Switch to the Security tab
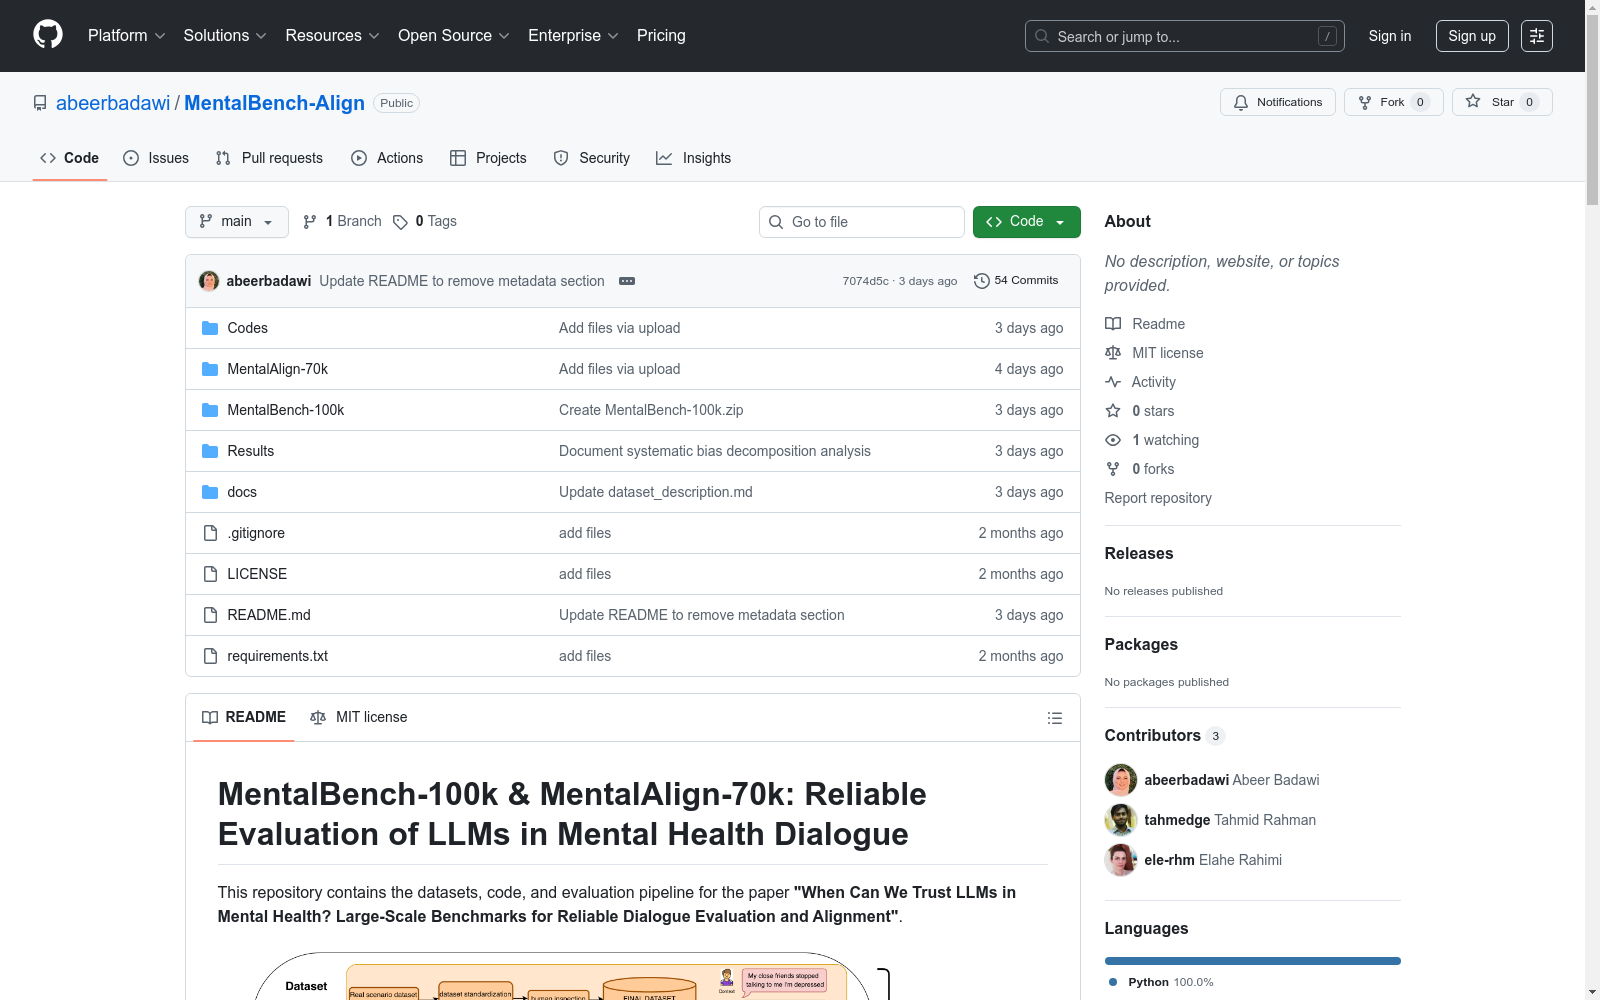 point(592,158)
